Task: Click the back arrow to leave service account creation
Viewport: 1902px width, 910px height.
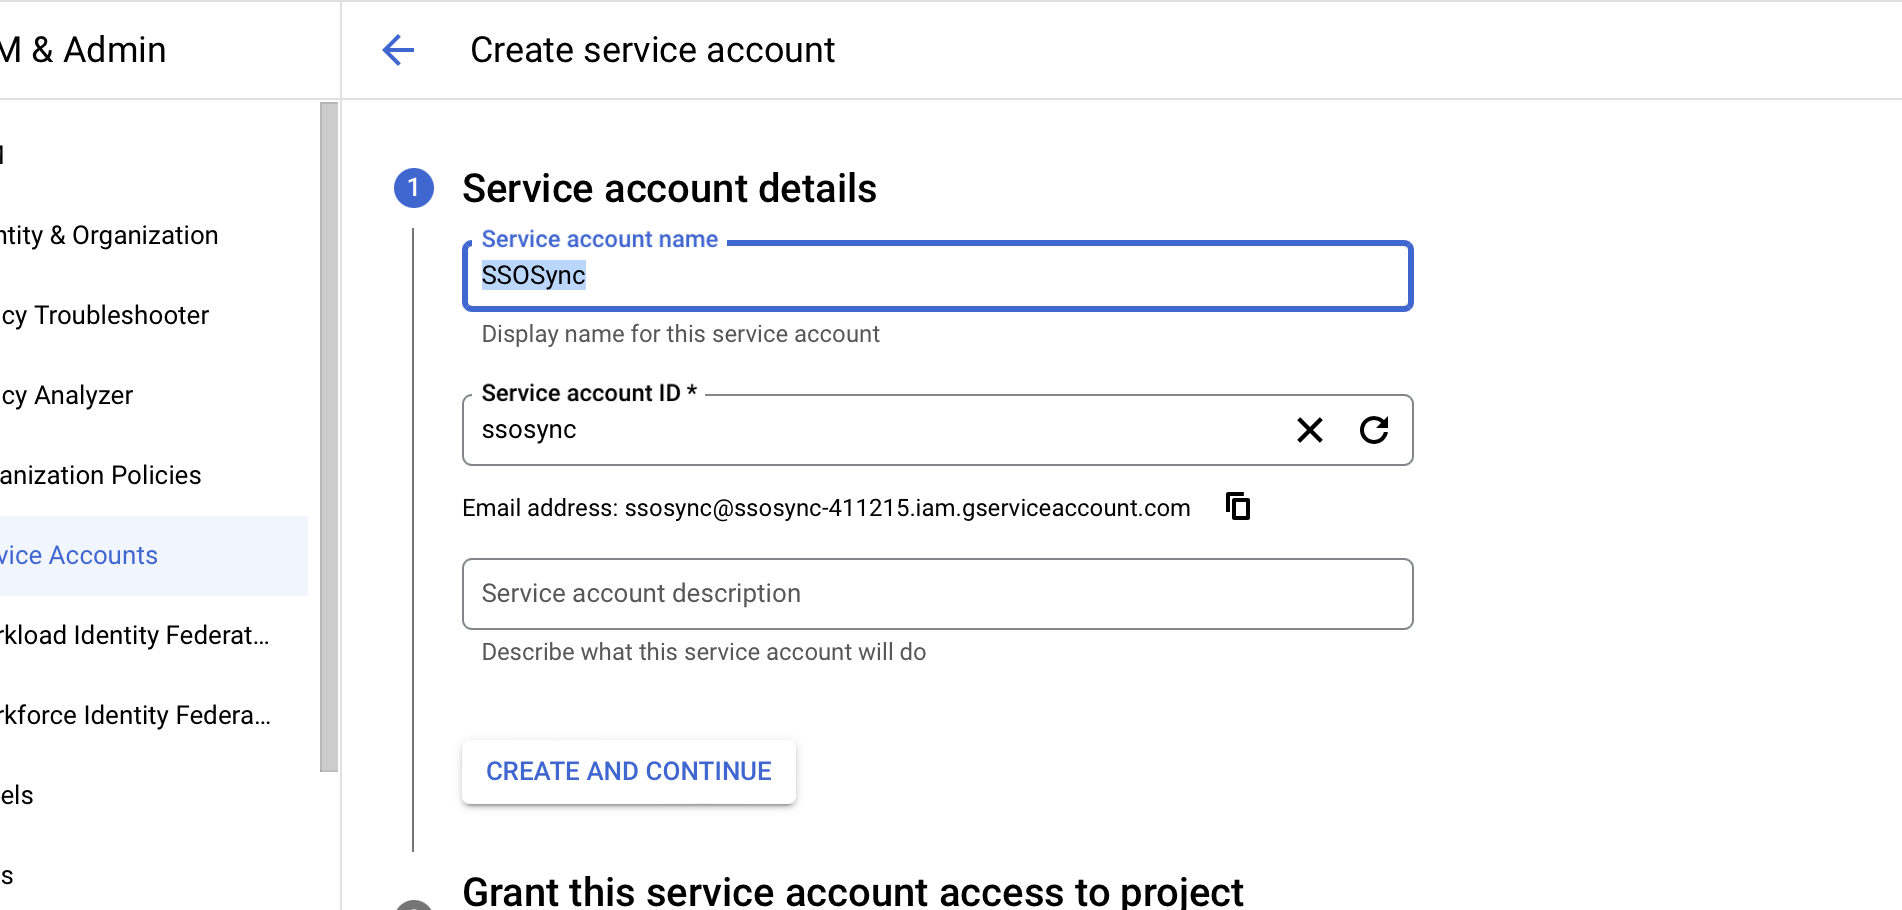Action: click(x=398, y=49)
